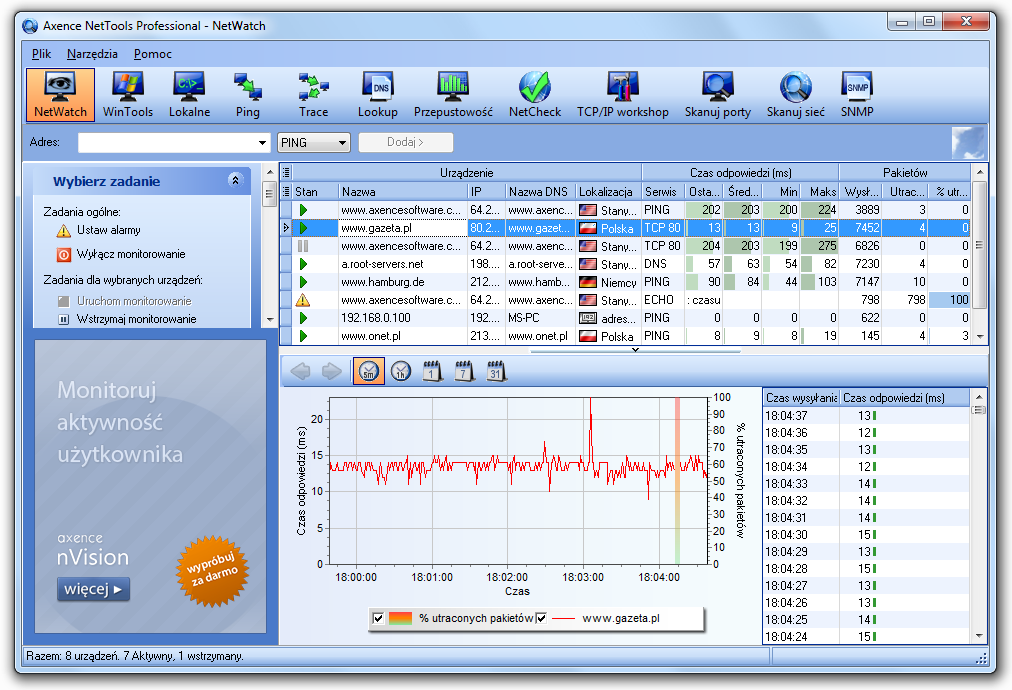This screenshot has width=1012, height=690.
Task: Open the NetWatch tool
Action: point(60,95)
